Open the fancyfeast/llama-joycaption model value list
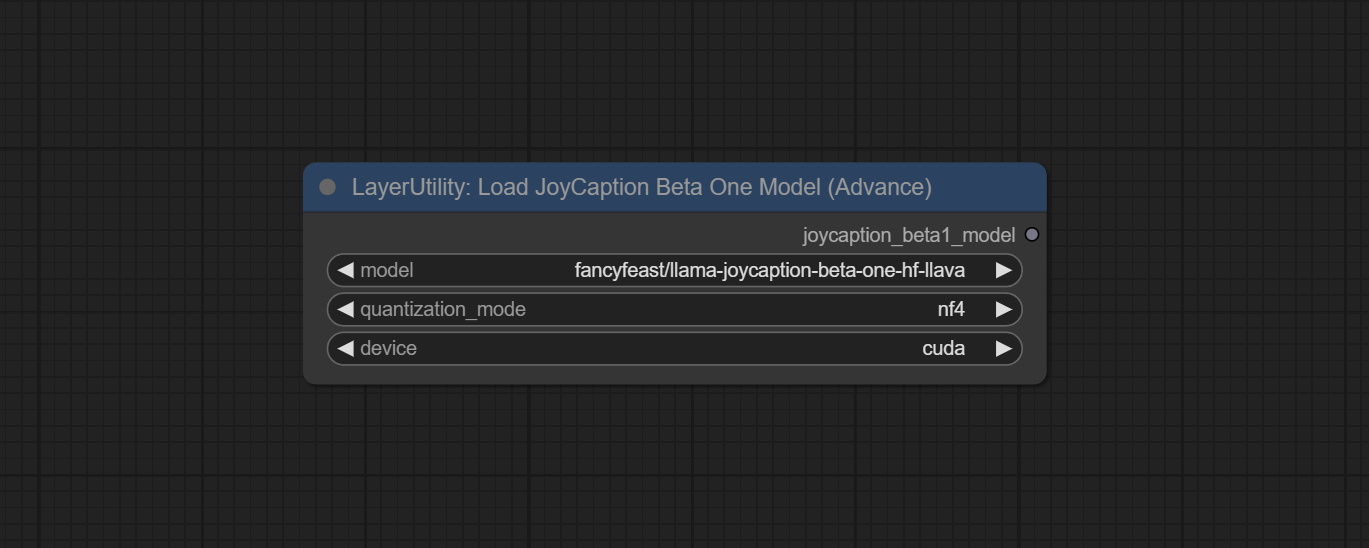This screenshot has height=548, width=1369. click(769, 270)
